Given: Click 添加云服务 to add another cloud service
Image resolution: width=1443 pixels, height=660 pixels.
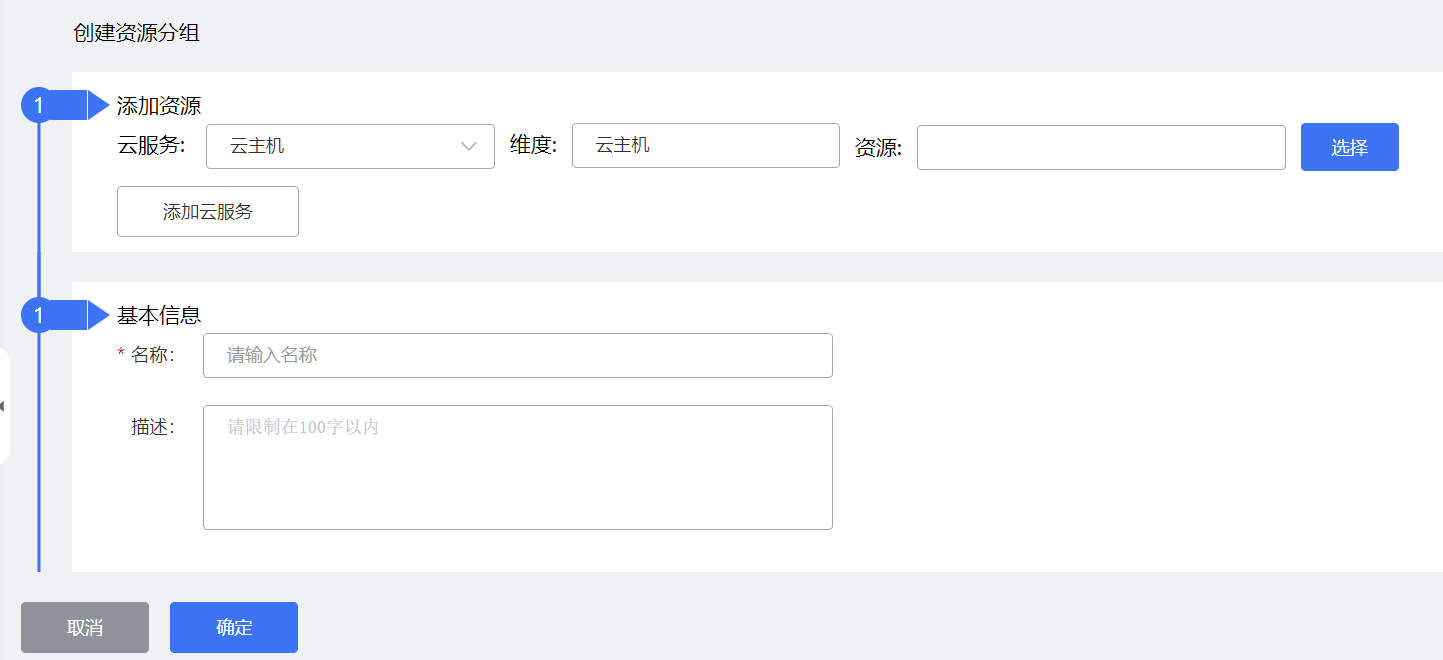Looking at the screenshot, I should [207, 211].
